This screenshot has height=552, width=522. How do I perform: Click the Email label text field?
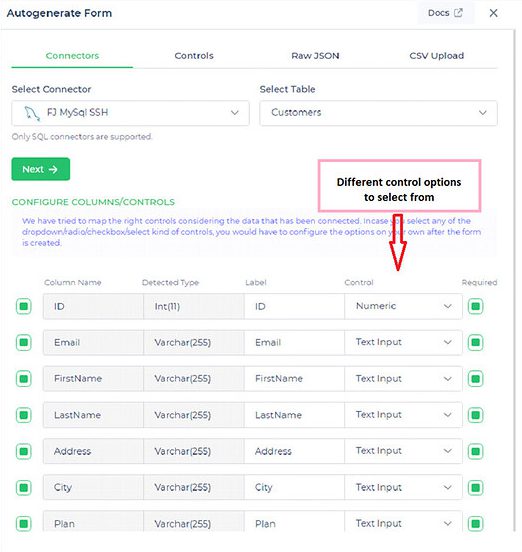294,343
